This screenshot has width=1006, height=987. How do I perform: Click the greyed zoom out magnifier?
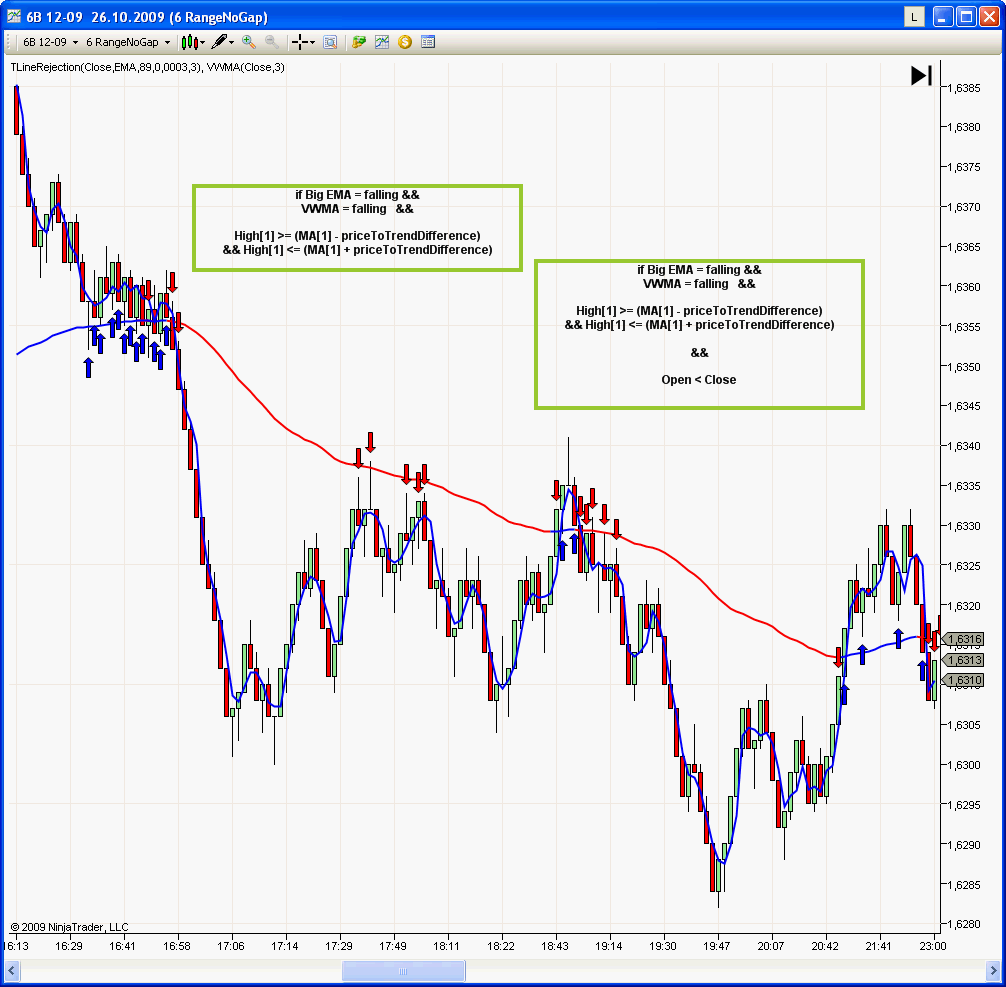click(x=272, y=42)
